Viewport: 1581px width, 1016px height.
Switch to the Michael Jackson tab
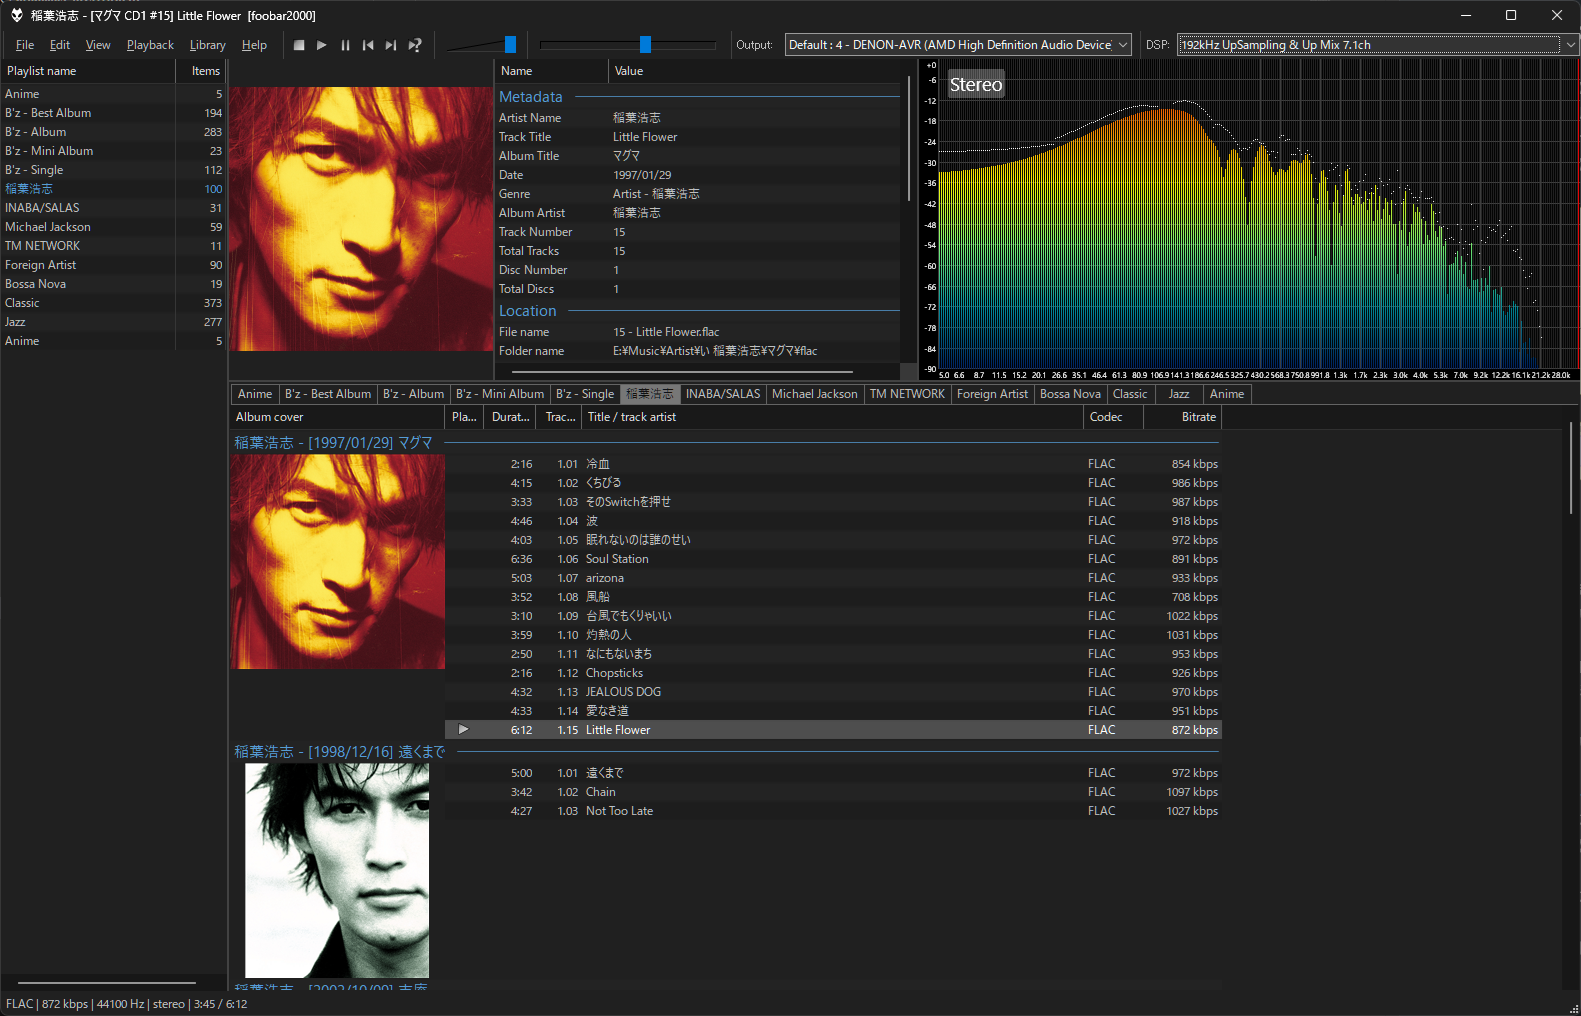814,394
